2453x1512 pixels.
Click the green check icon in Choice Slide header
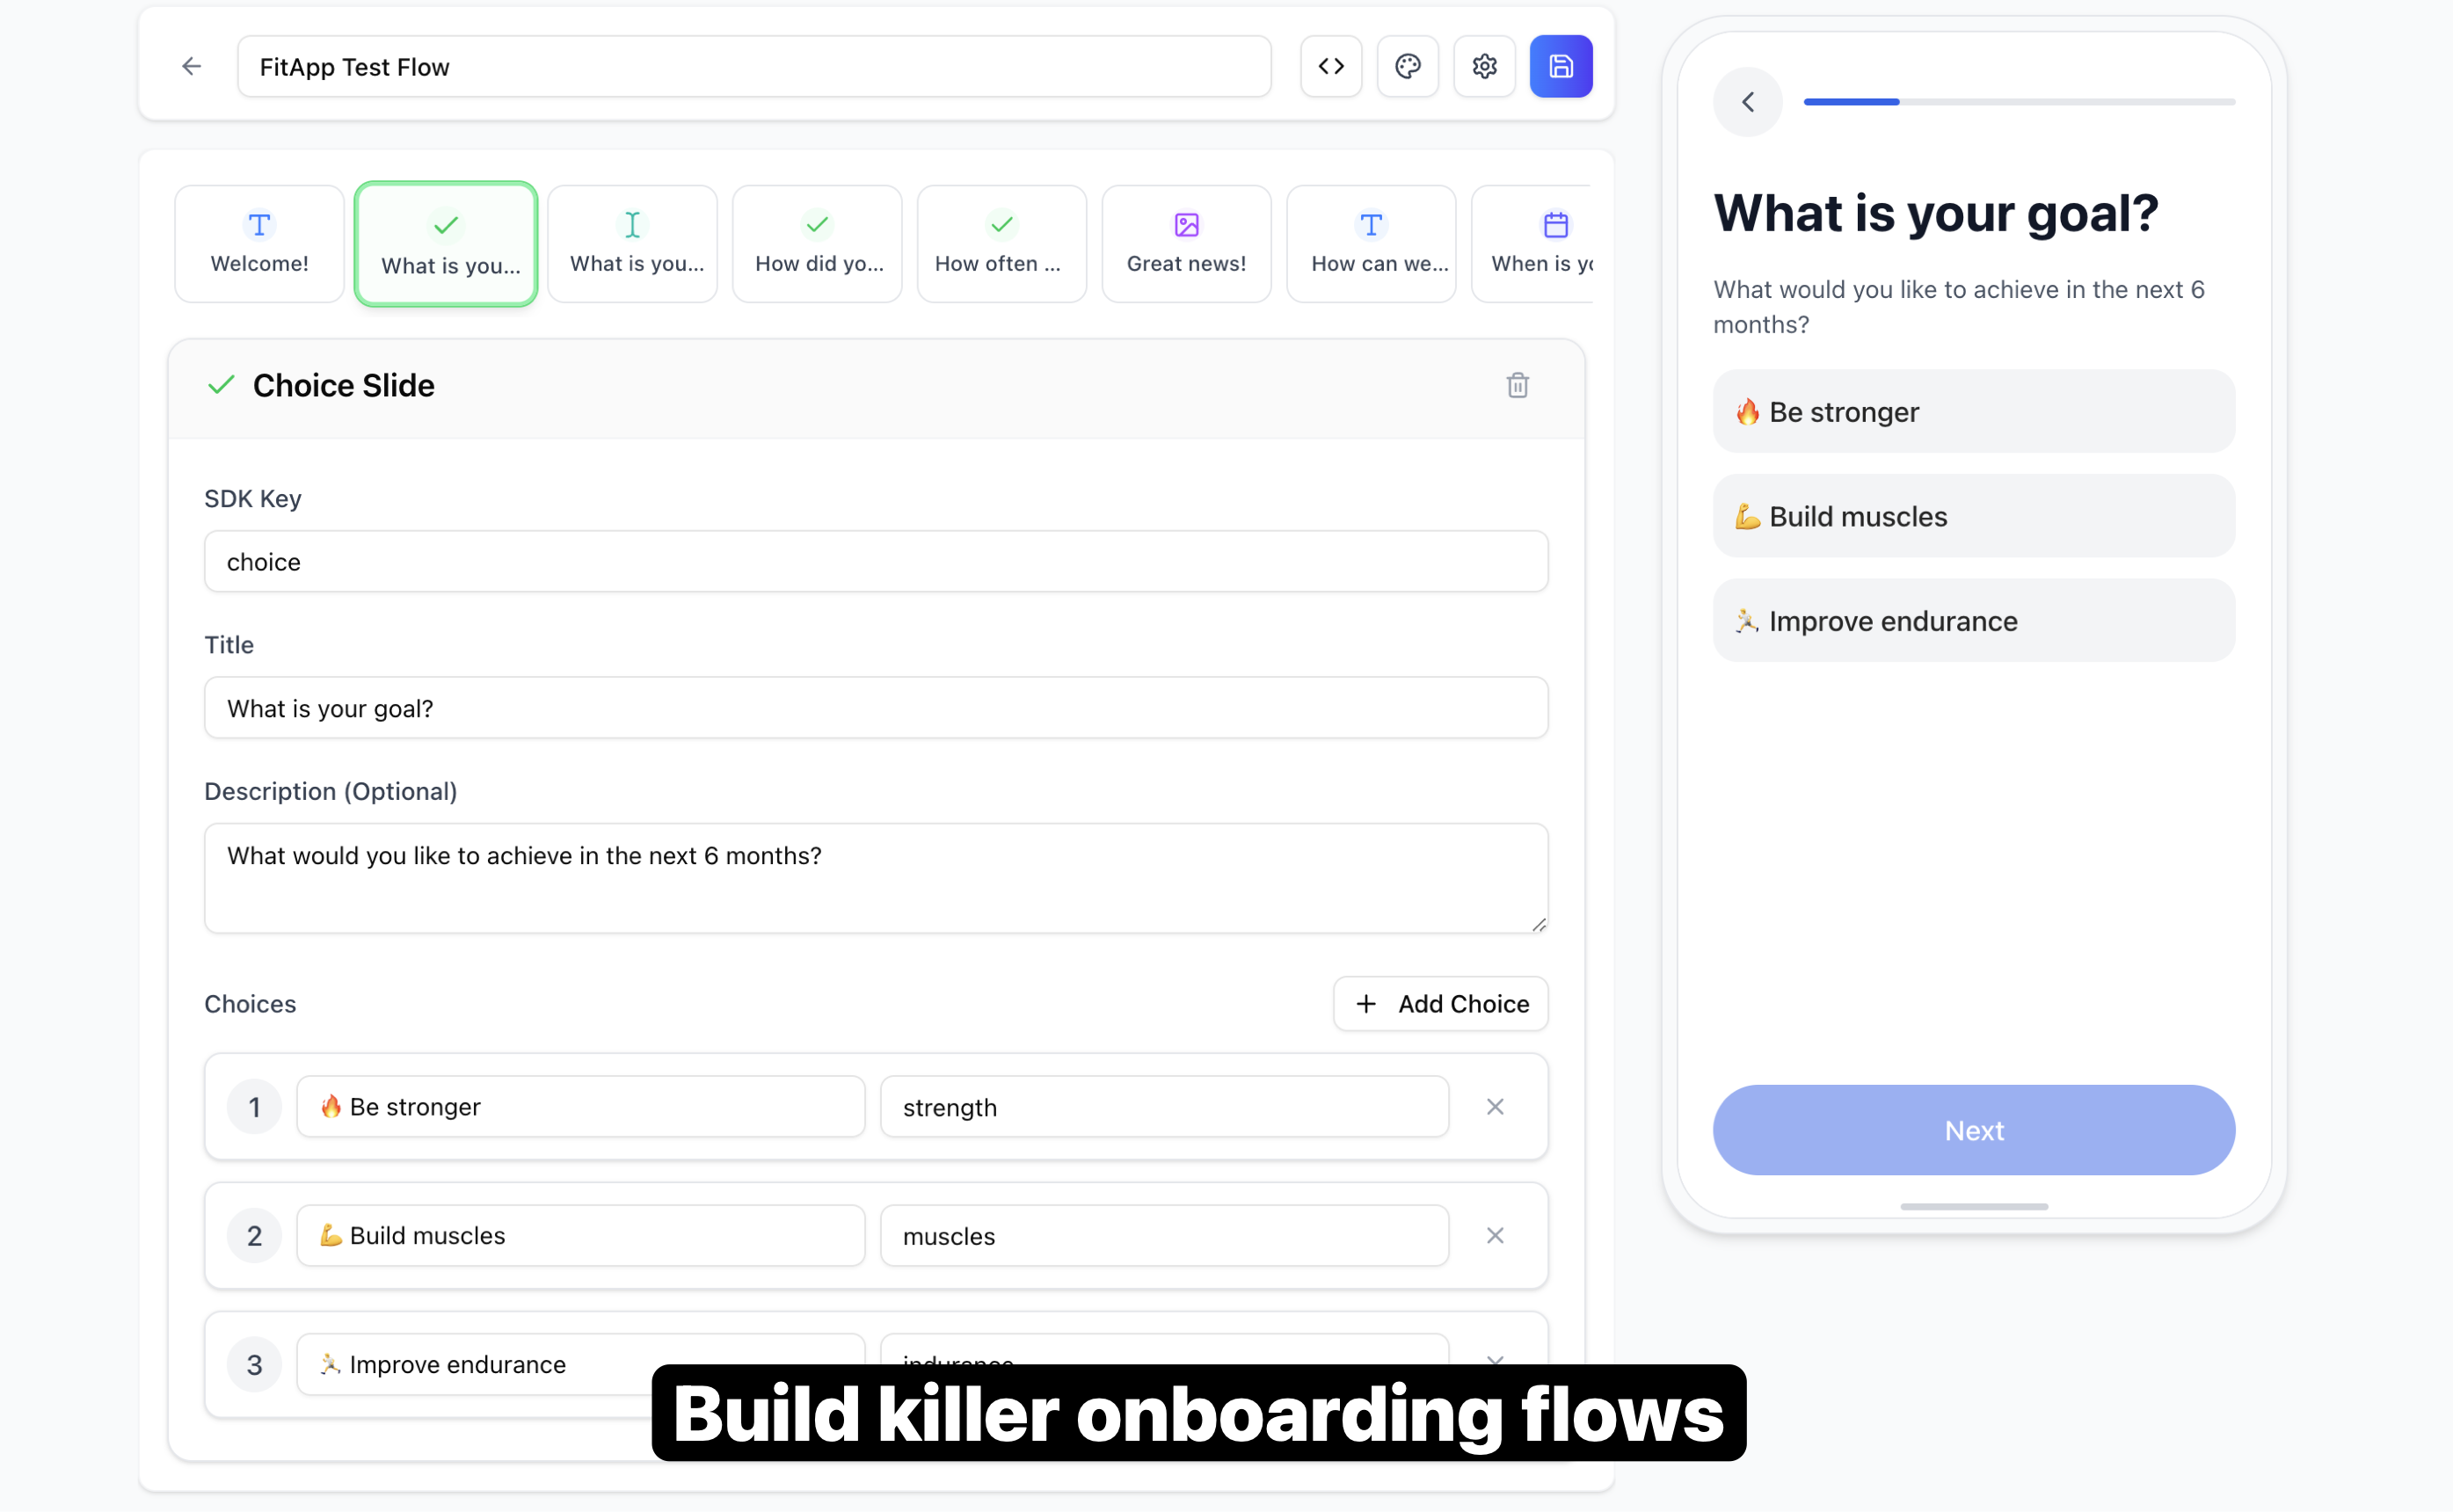coord(221,385)
